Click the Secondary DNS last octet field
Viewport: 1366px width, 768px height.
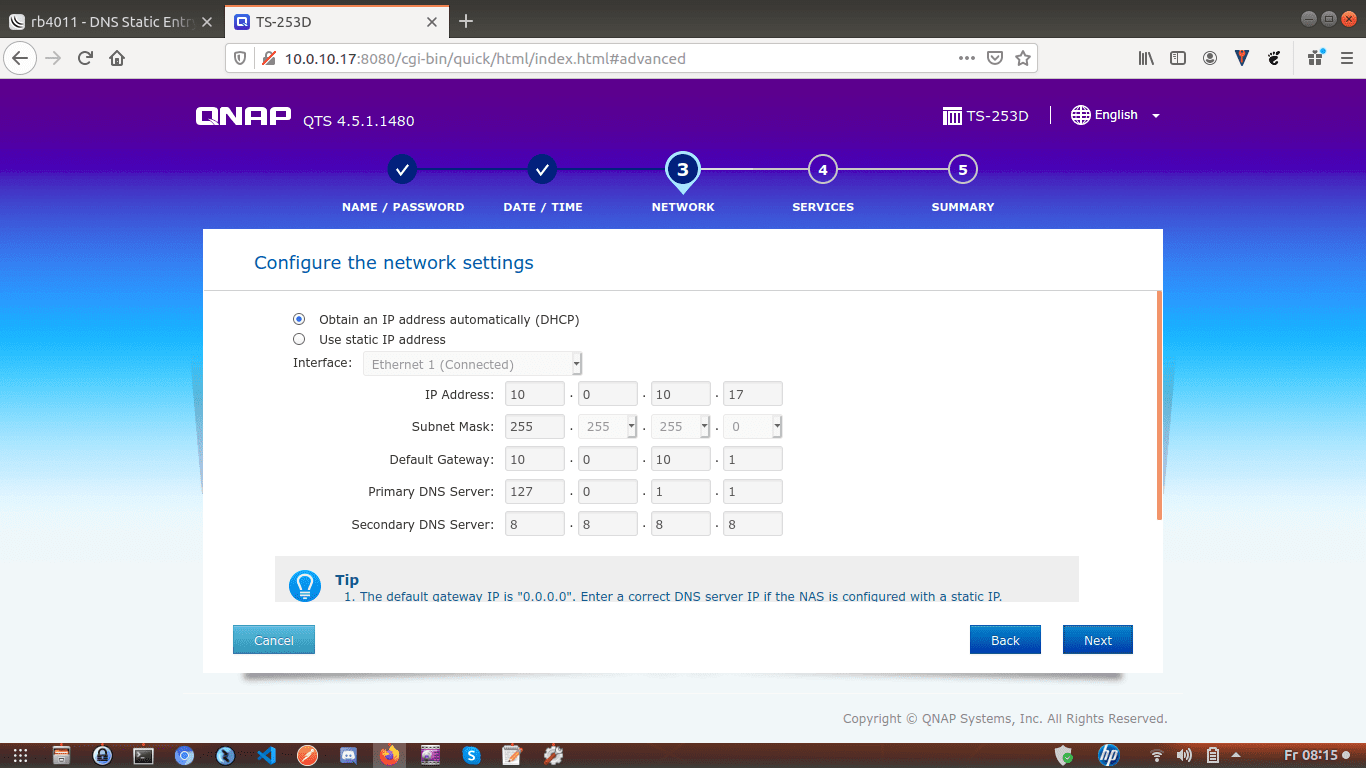coord(753,524)
